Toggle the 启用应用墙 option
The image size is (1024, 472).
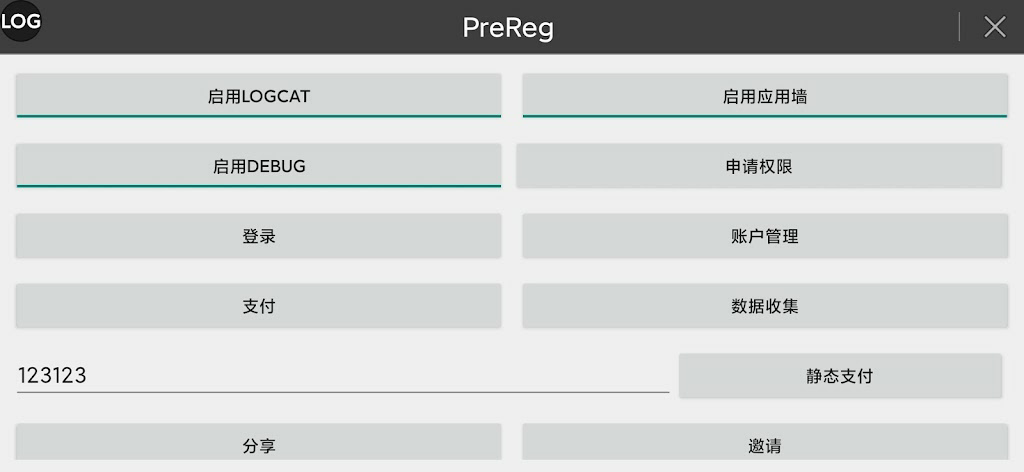pos(765,96)
